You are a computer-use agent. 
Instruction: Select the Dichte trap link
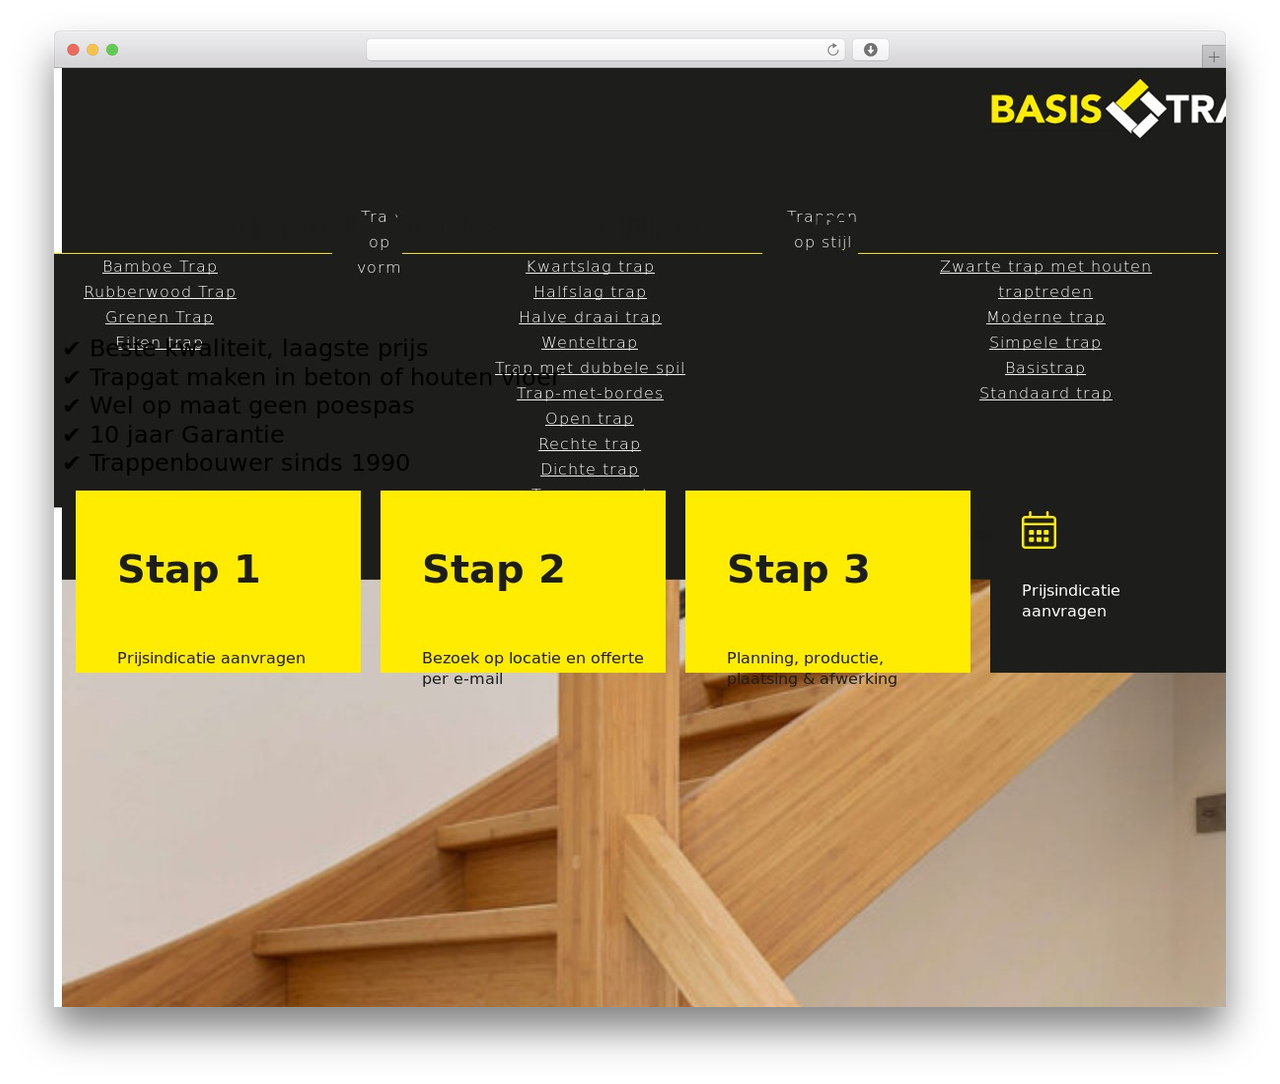point(590,469)
